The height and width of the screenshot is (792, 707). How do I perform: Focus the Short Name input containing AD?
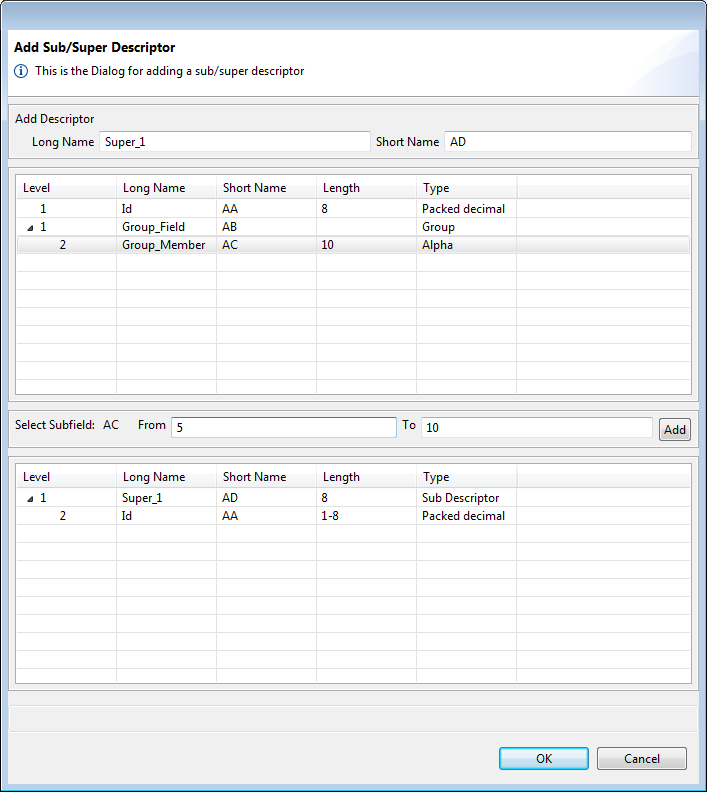click(568, 142)
